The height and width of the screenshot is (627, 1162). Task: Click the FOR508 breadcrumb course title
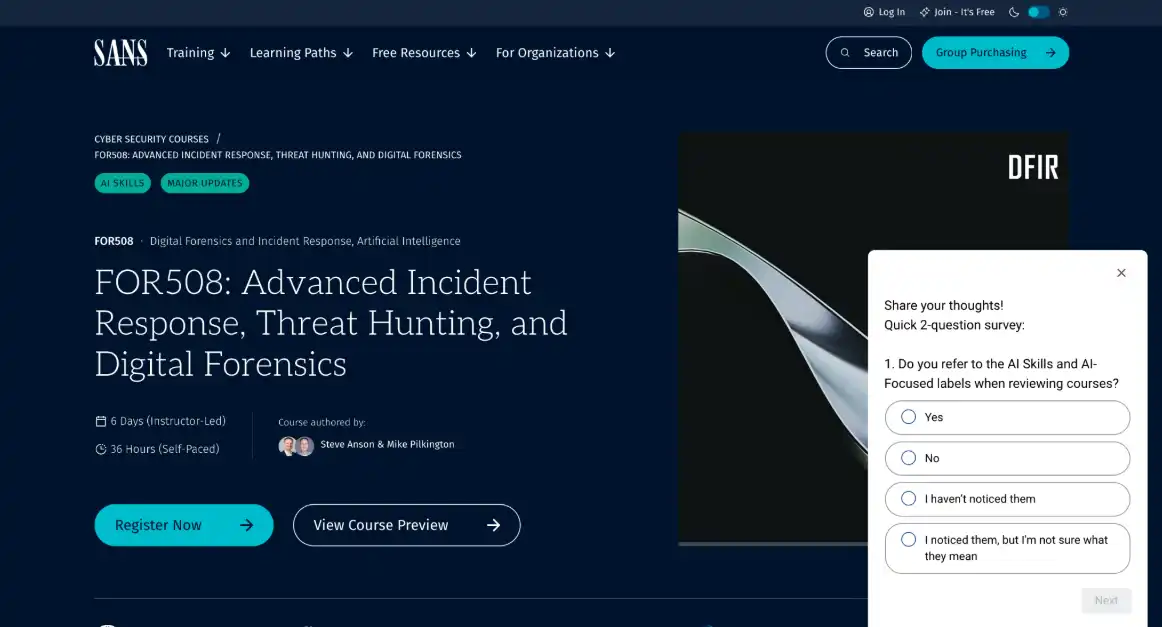coord(278,155)
